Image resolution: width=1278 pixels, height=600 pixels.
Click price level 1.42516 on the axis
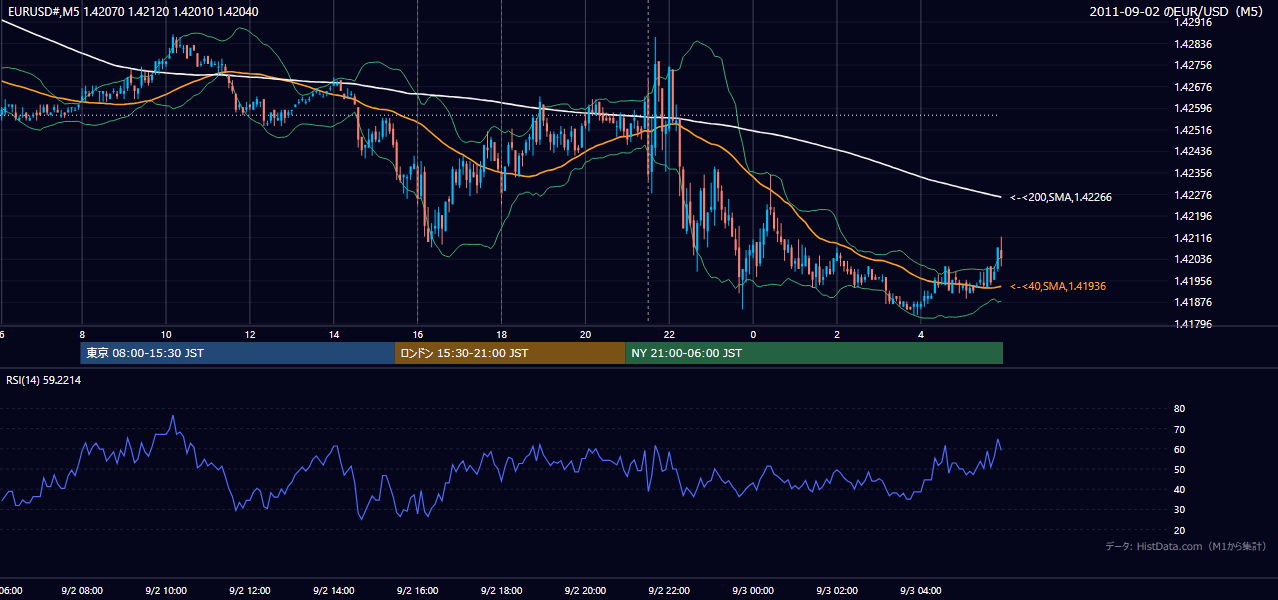point(1195,130)
